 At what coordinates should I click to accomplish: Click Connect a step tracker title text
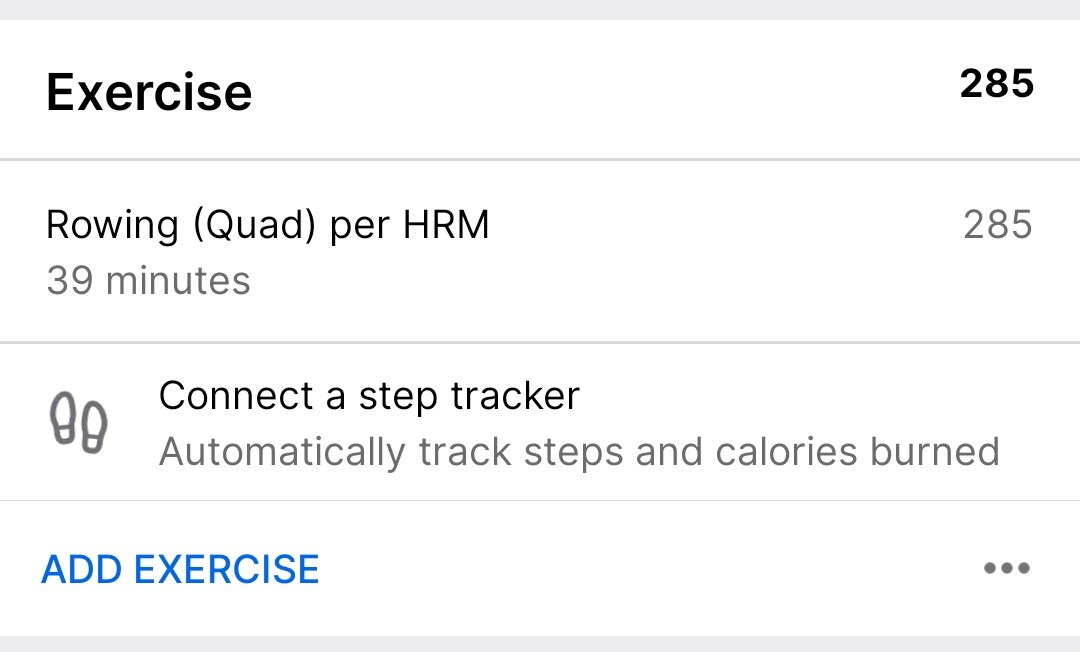[368, 396]
